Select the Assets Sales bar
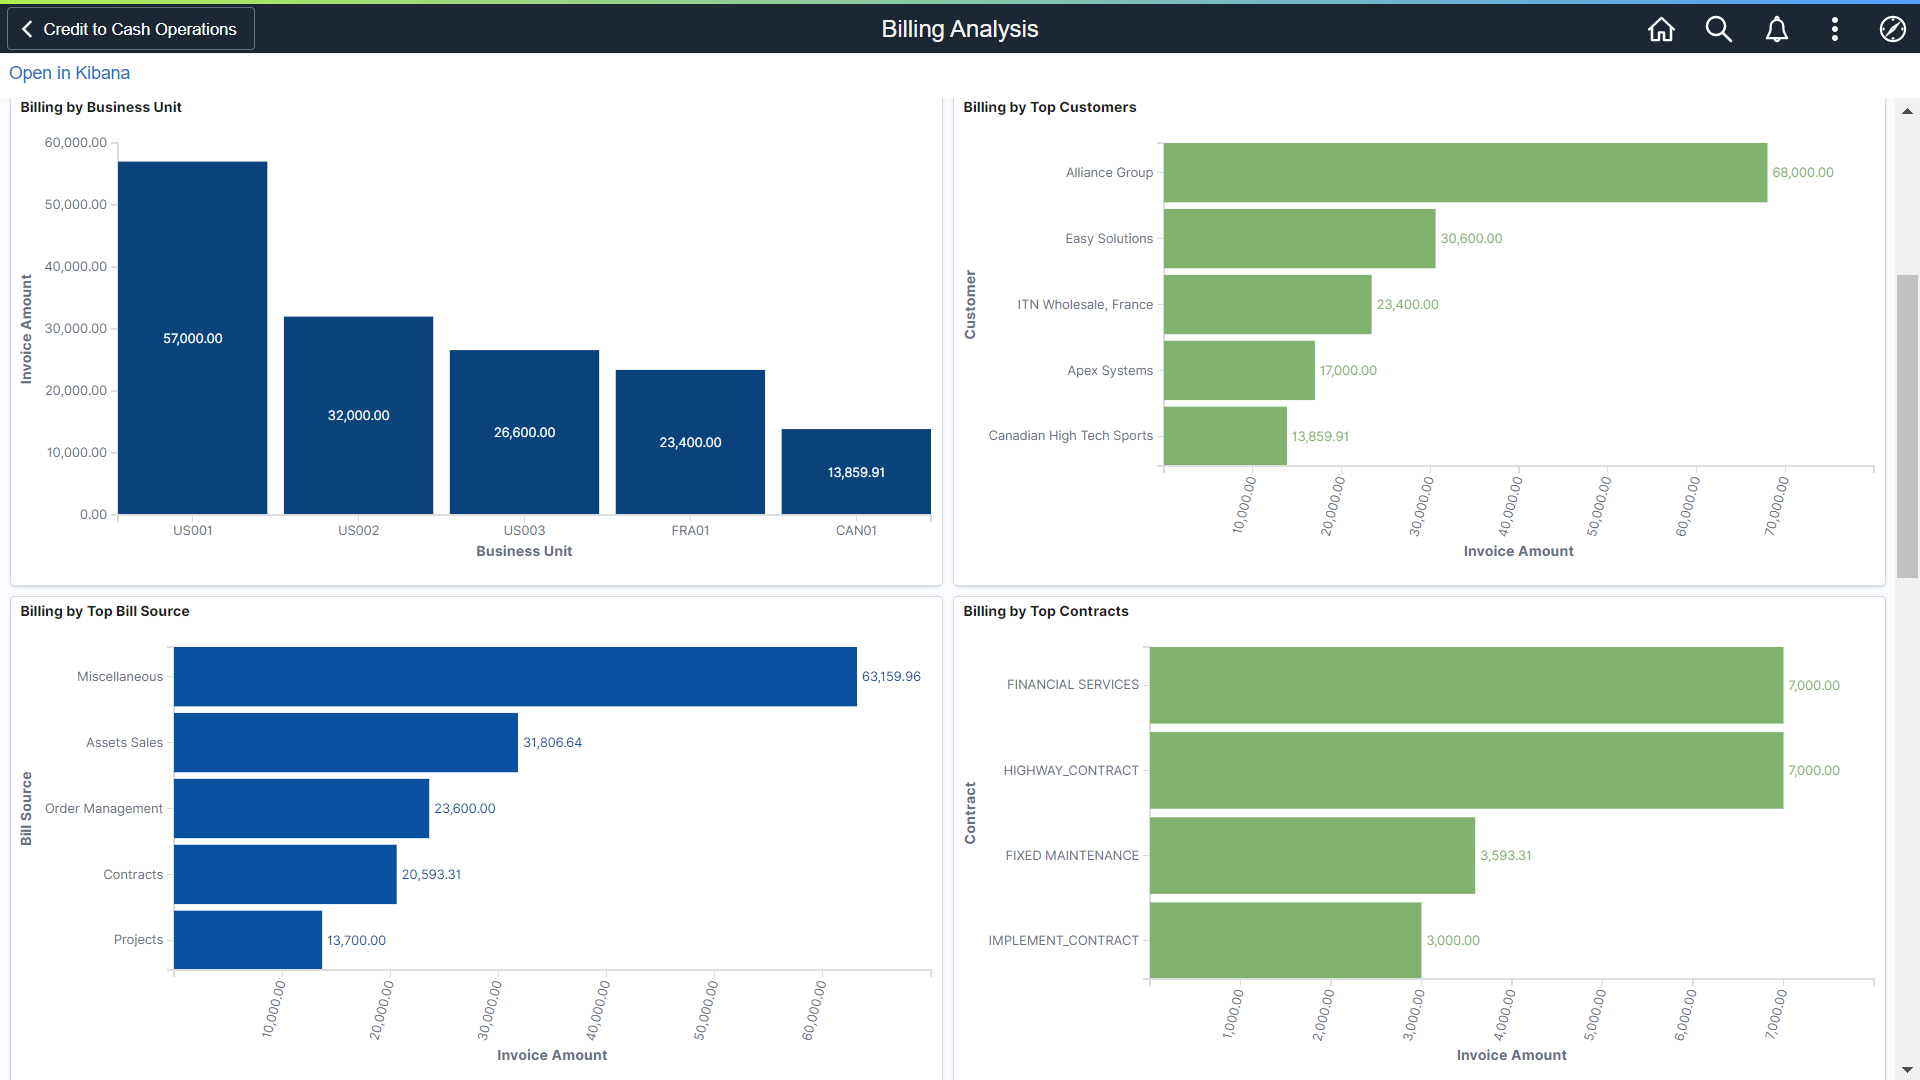 [x=345, y=742]
